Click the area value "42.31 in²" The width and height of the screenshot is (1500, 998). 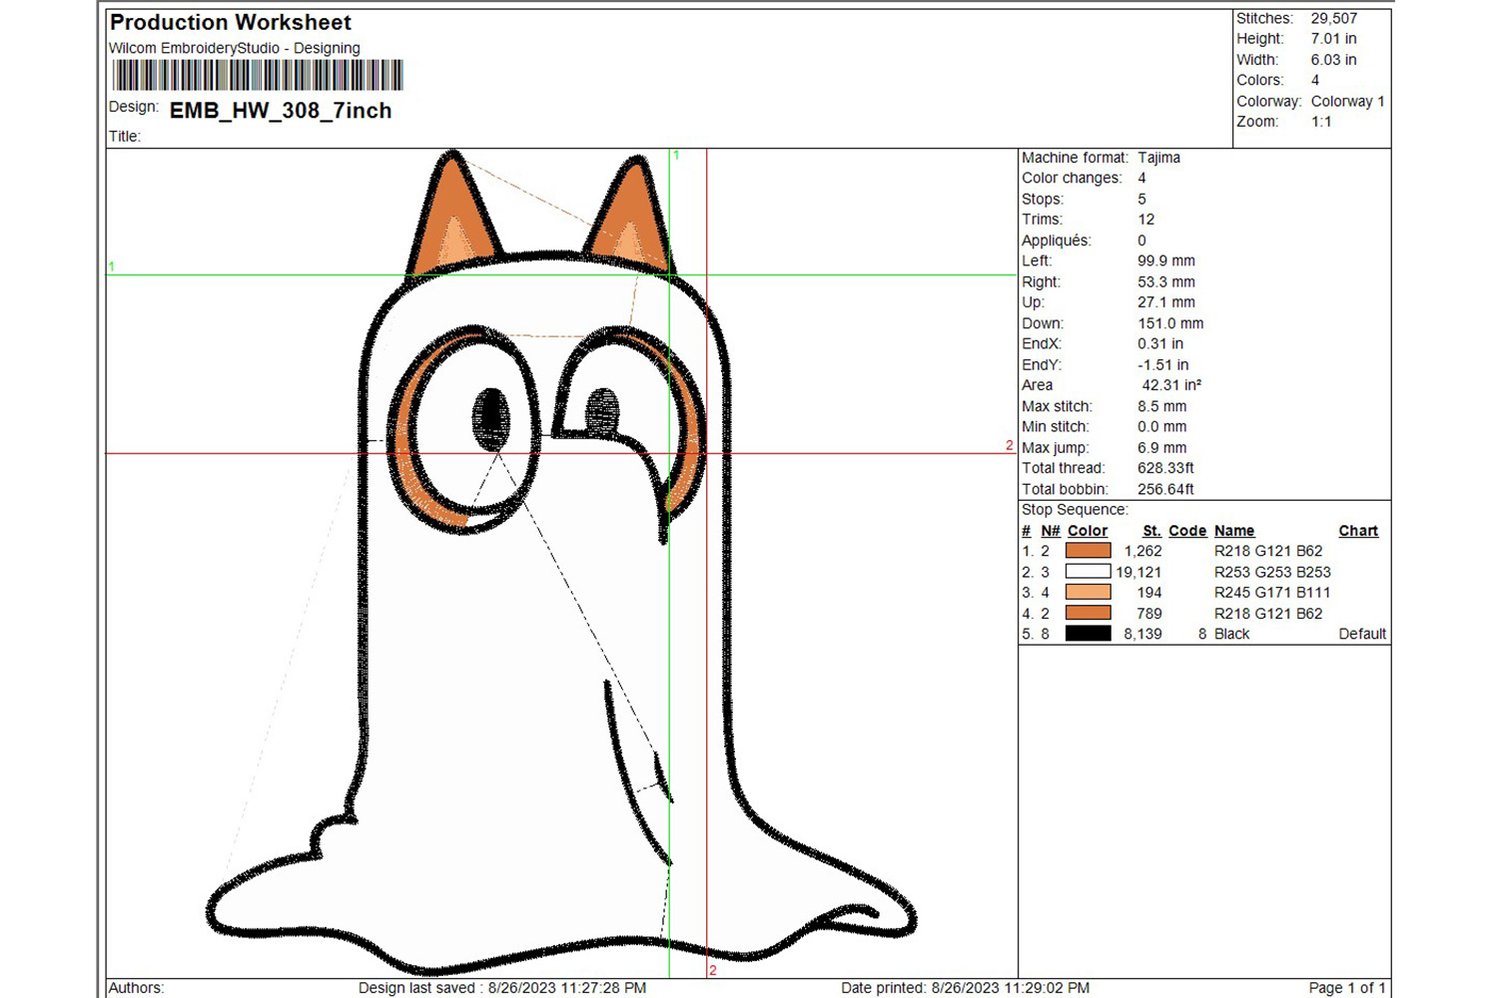pyautogui.click(x=1172, y=385)
